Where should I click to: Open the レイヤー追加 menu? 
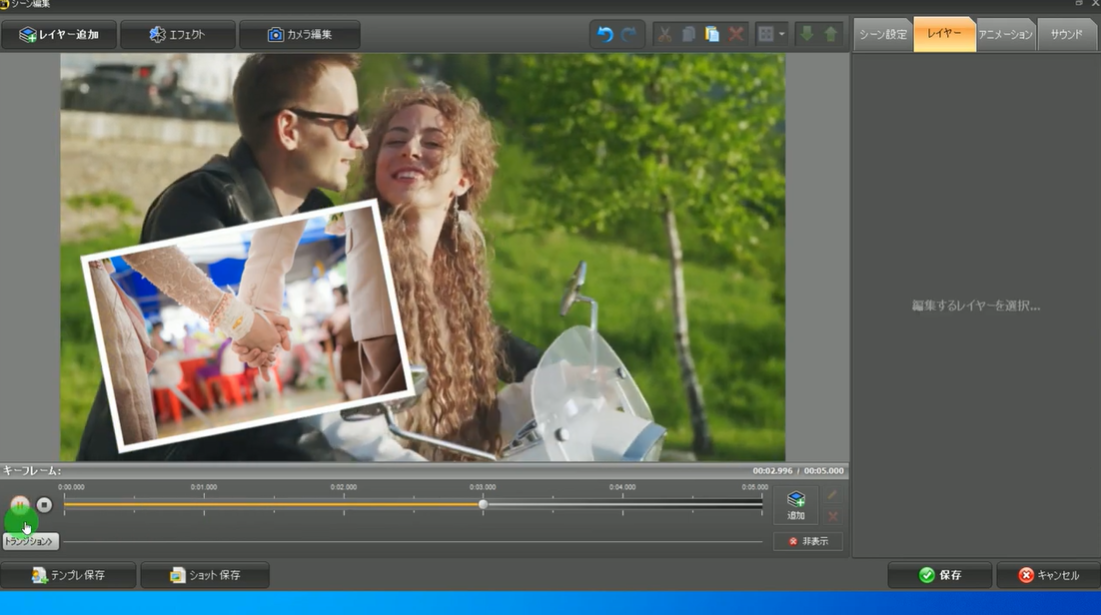point(59,35)
